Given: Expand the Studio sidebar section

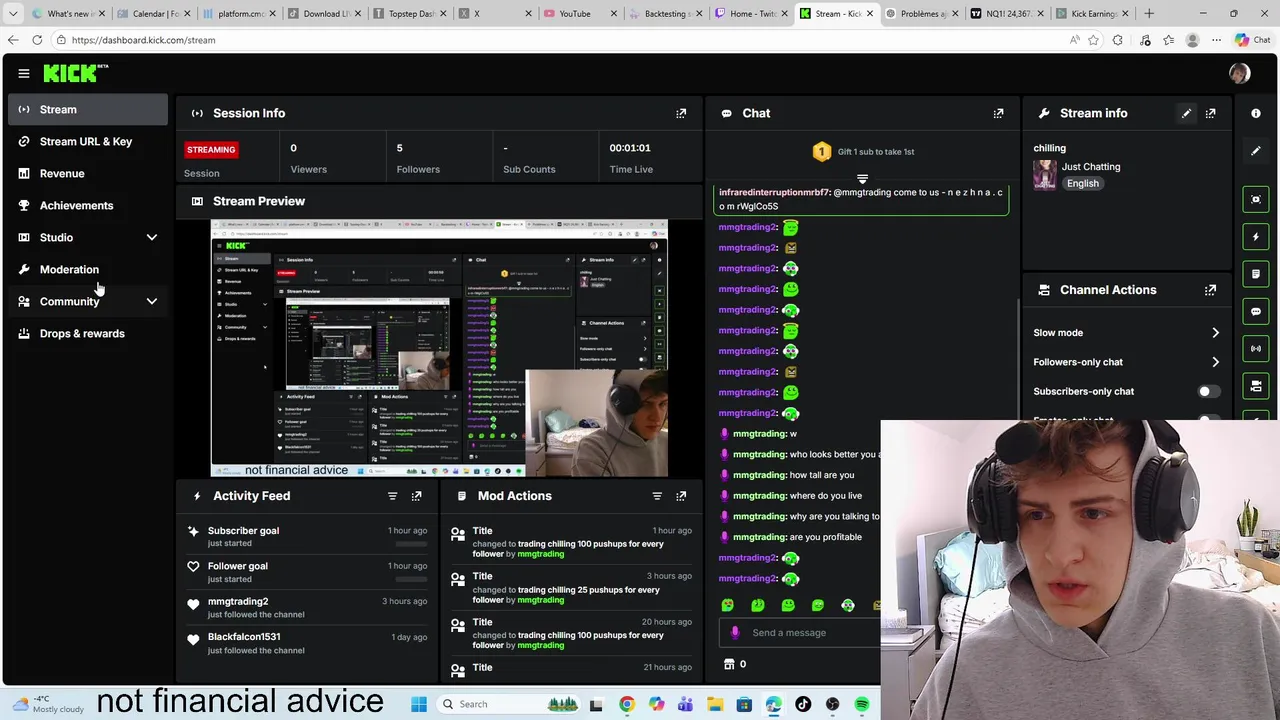Looking at the screenshot, I should point(152,237).
